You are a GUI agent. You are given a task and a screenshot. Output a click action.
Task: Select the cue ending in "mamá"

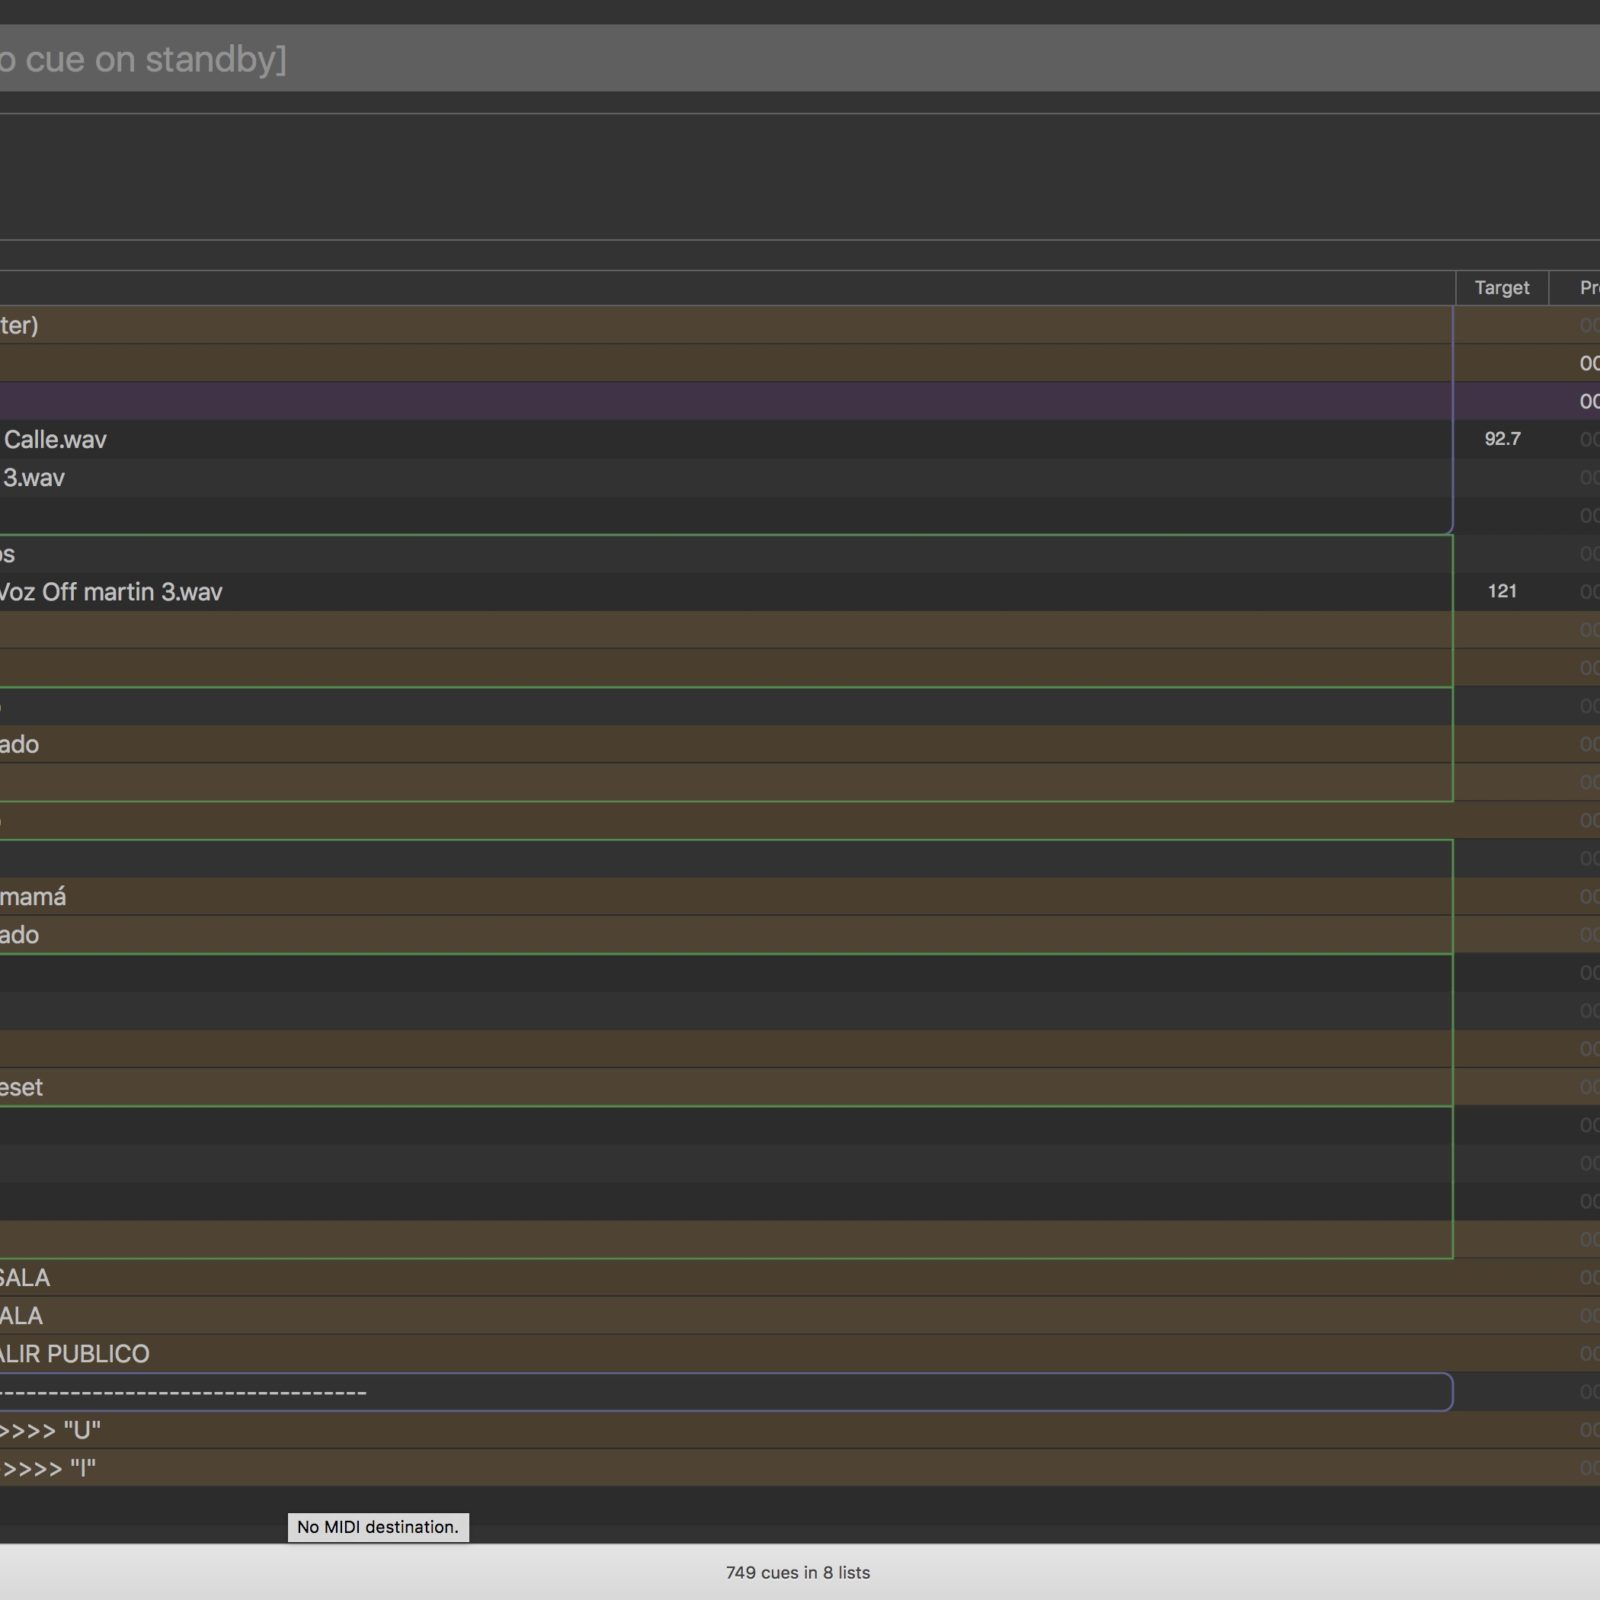click(34, 897)
